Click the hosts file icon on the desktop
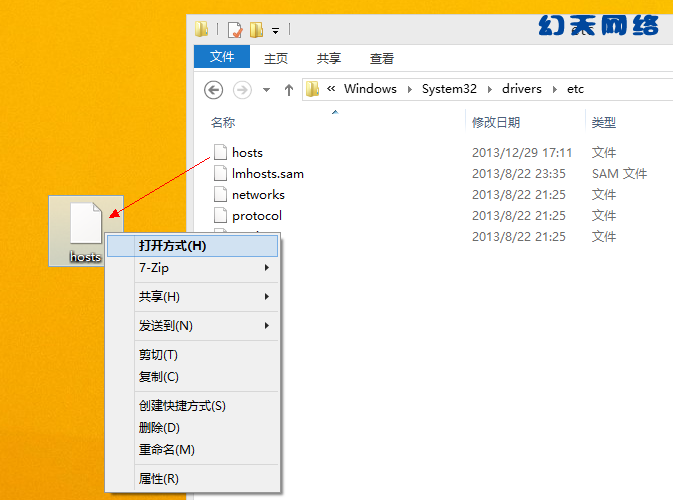Screen dimensions: 673x500 [85, 224]
